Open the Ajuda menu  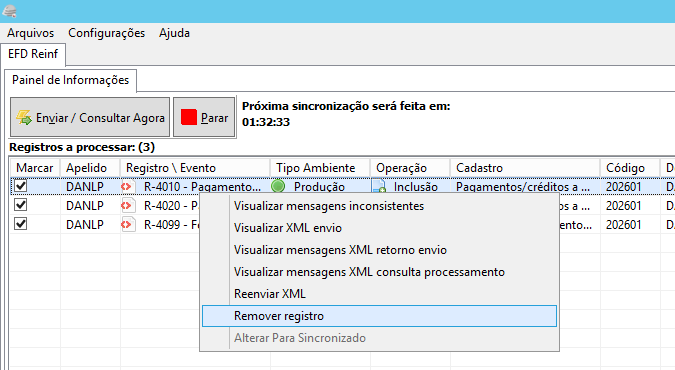tap(174, 33)
